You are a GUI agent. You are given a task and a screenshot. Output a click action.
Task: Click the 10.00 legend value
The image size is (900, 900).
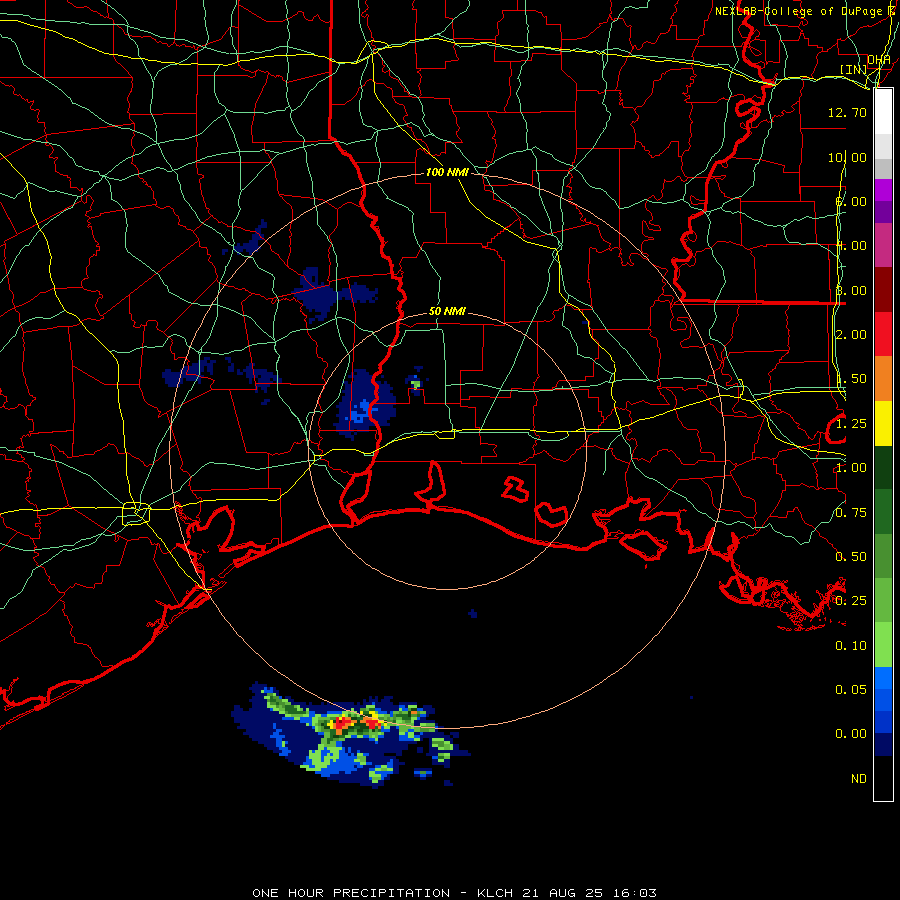pos(847,157)
